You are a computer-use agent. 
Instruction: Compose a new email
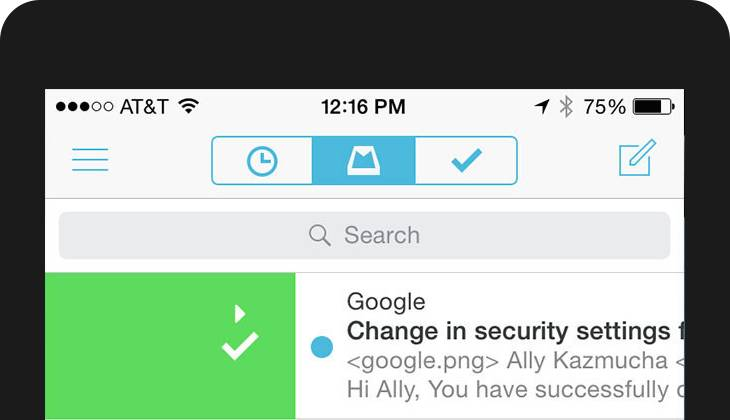tap(637, 157)
